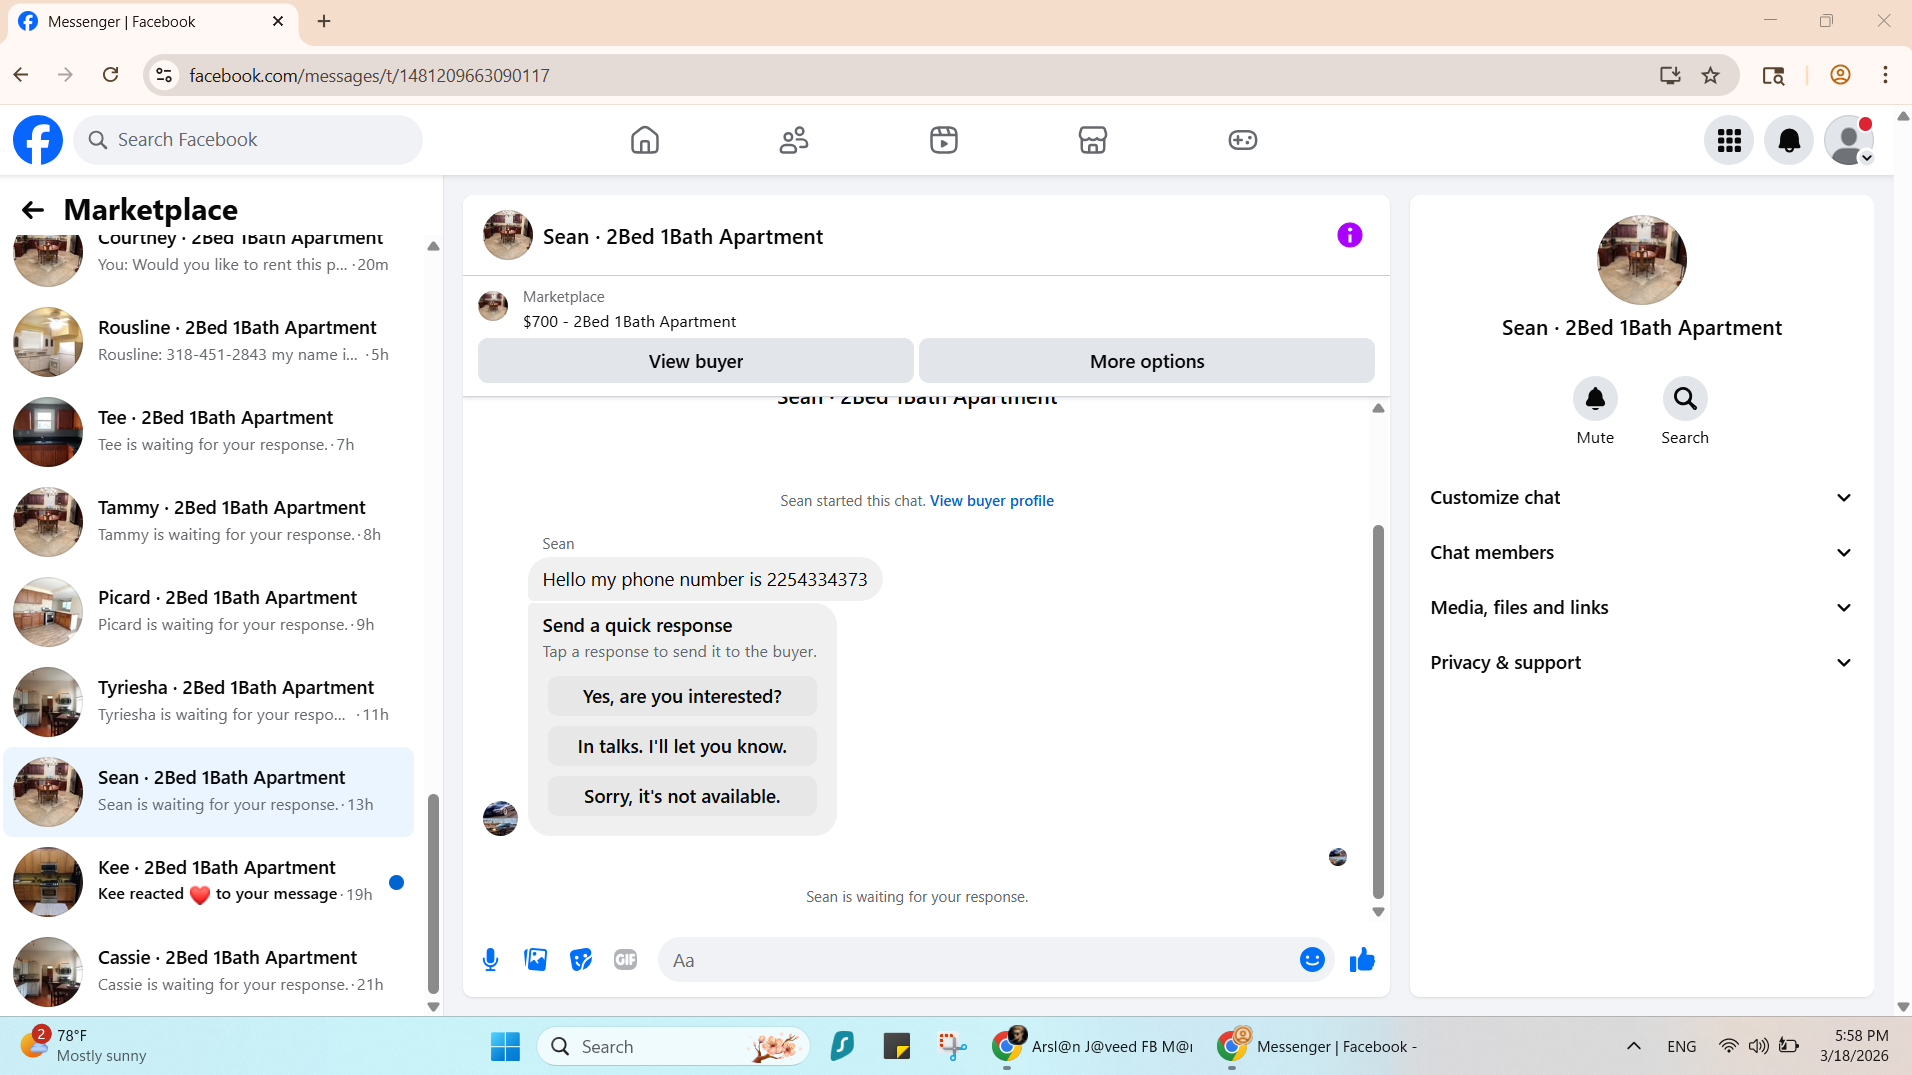Open Chrome three-dot menu
This screenshot has height=1075, width=1912.
[1885, 75]
